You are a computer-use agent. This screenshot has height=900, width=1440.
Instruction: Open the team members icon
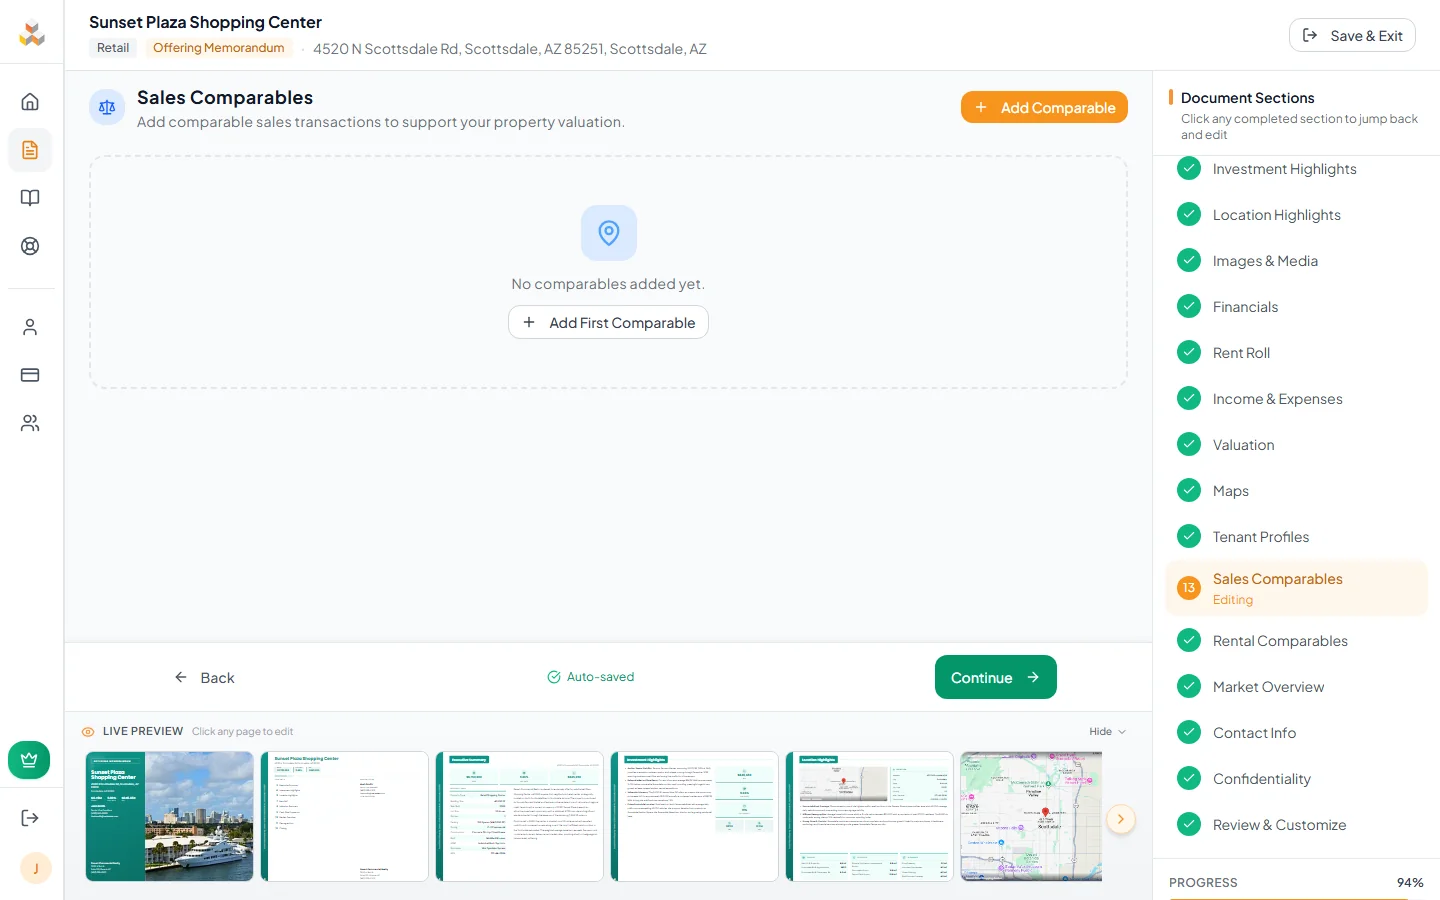[30, 423]
